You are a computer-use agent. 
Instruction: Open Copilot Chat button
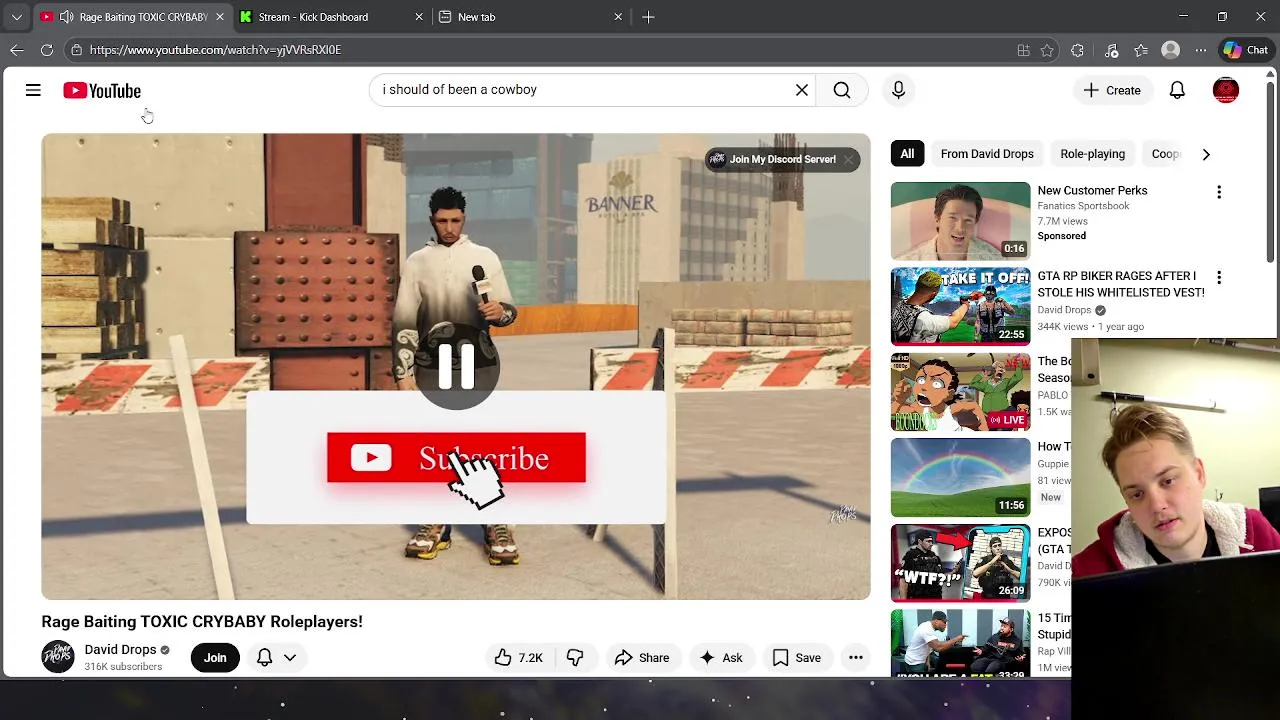(x=1245, y=50)
